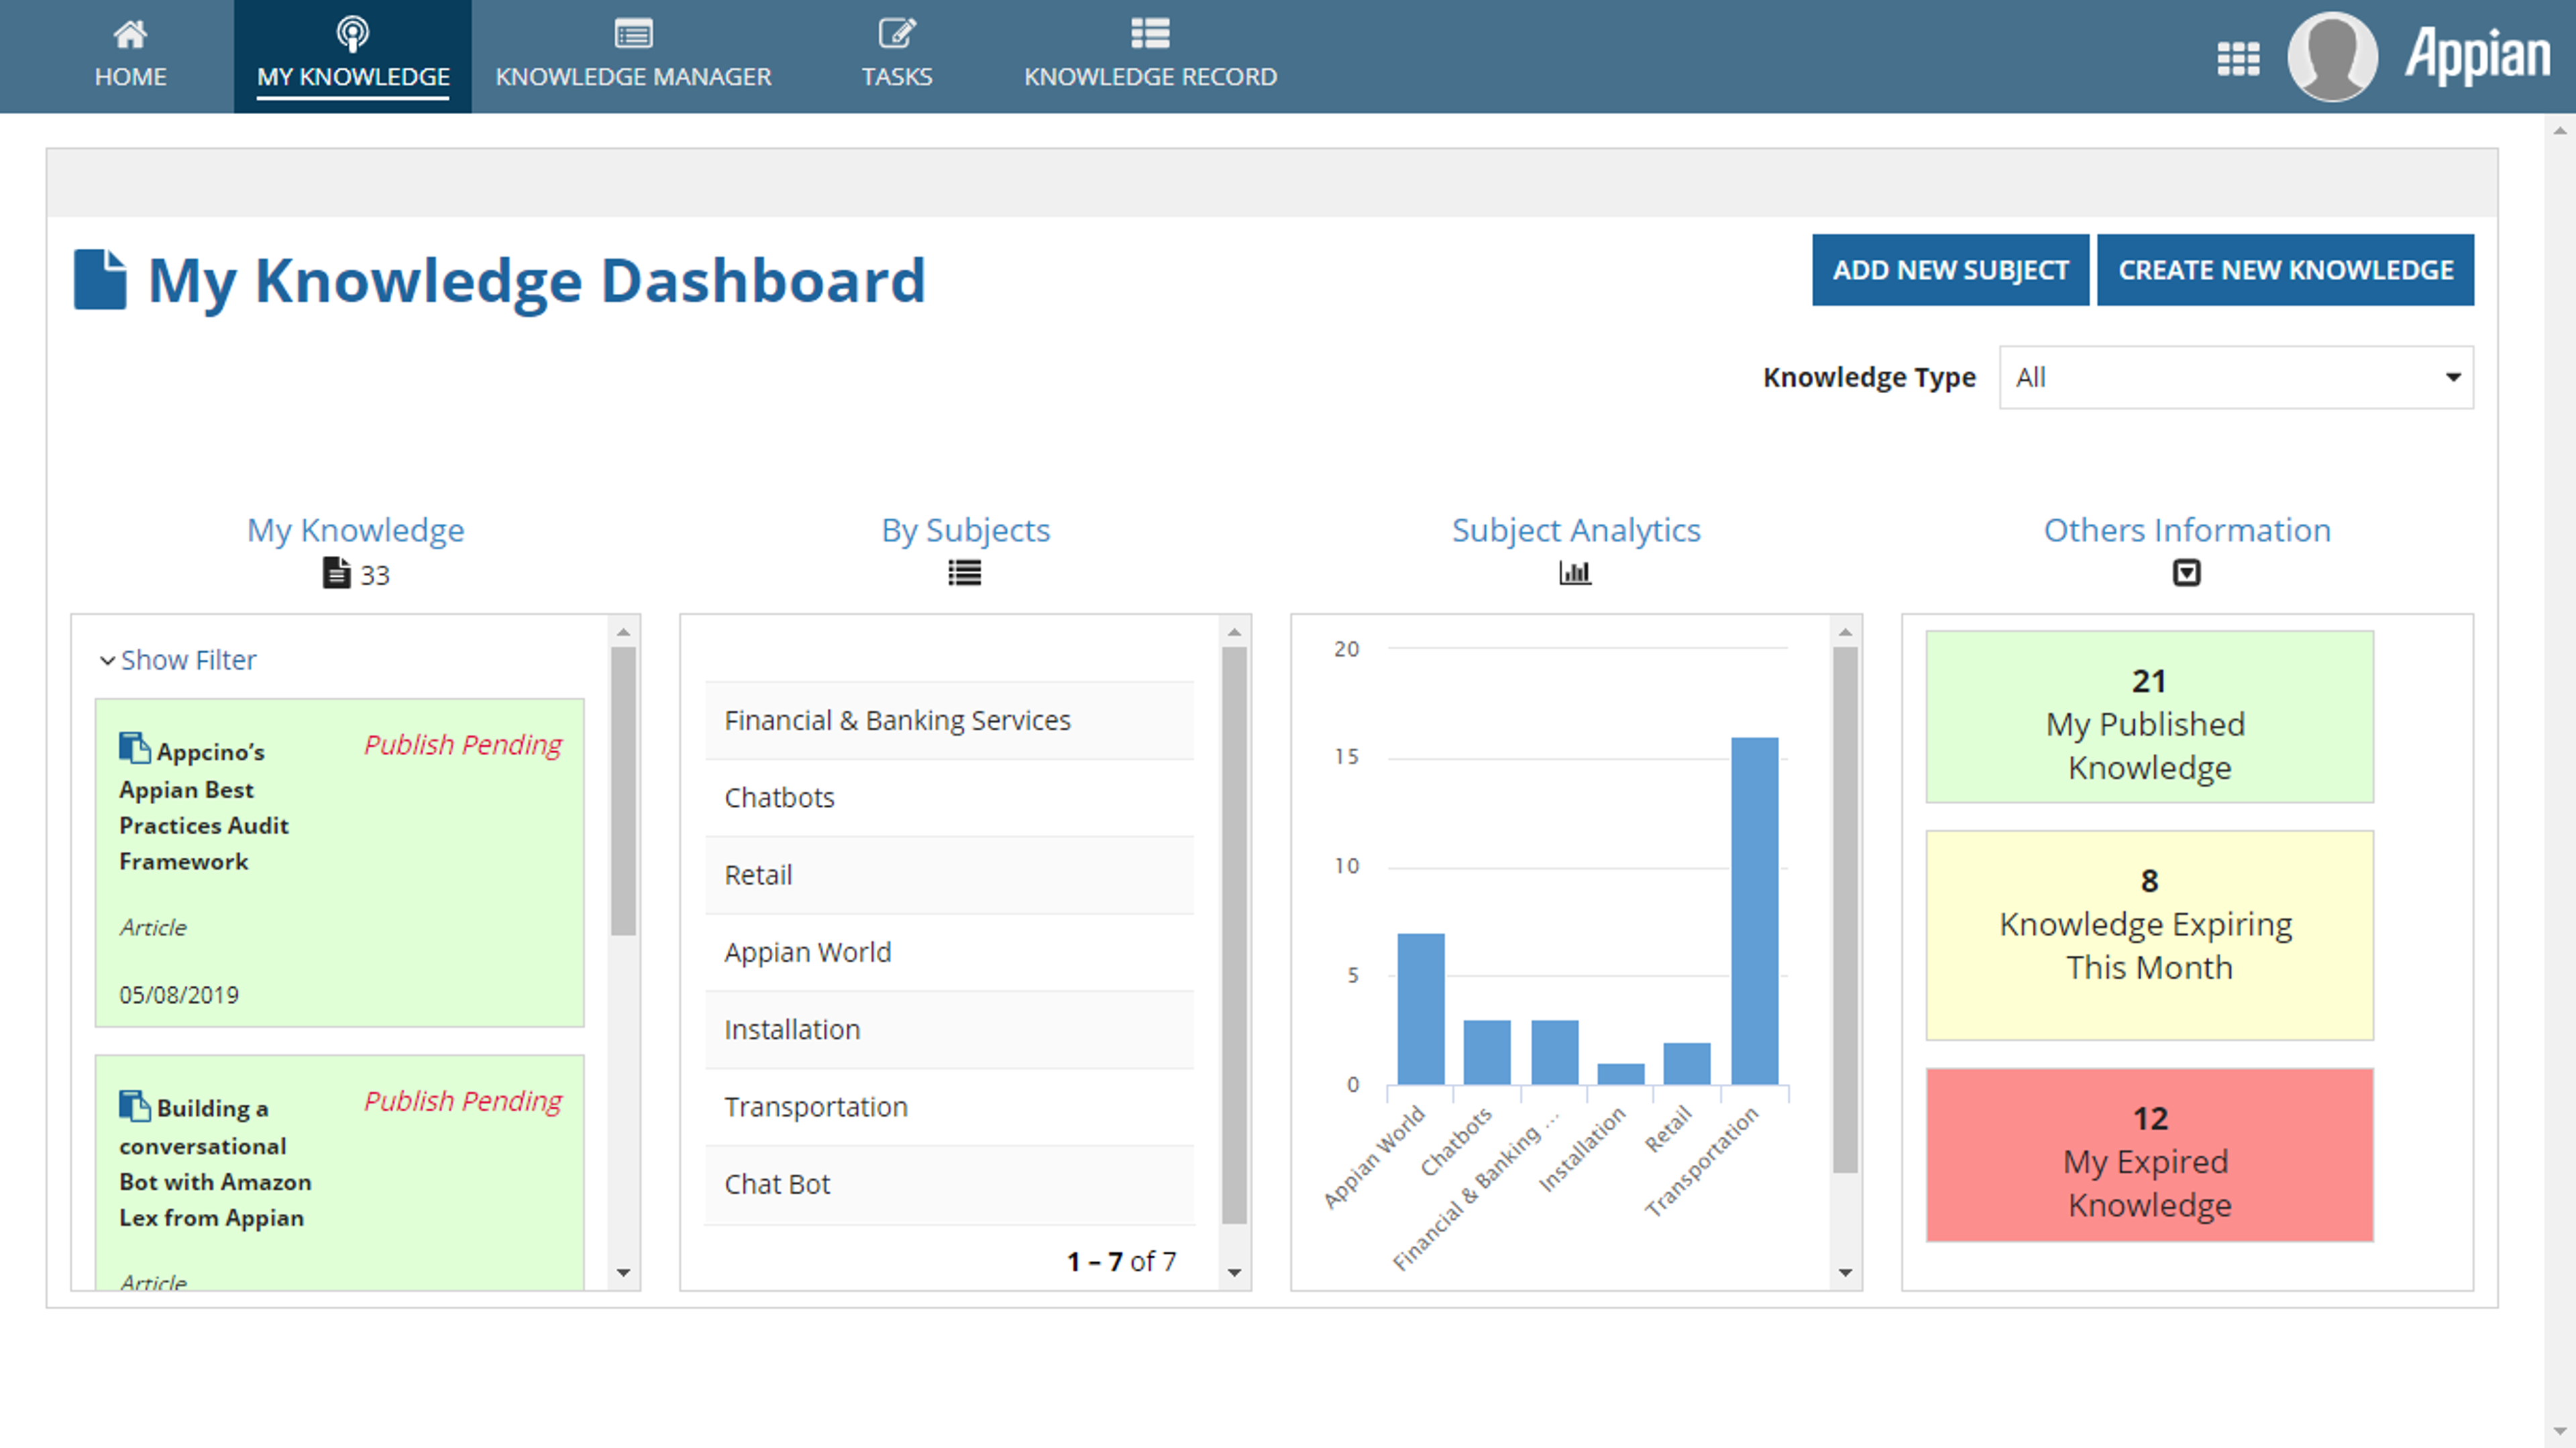The image size is (2576, 1448).
Task: Click the document icon beside dashboard title
Action: pyautogui.click(x=100, y=279)
